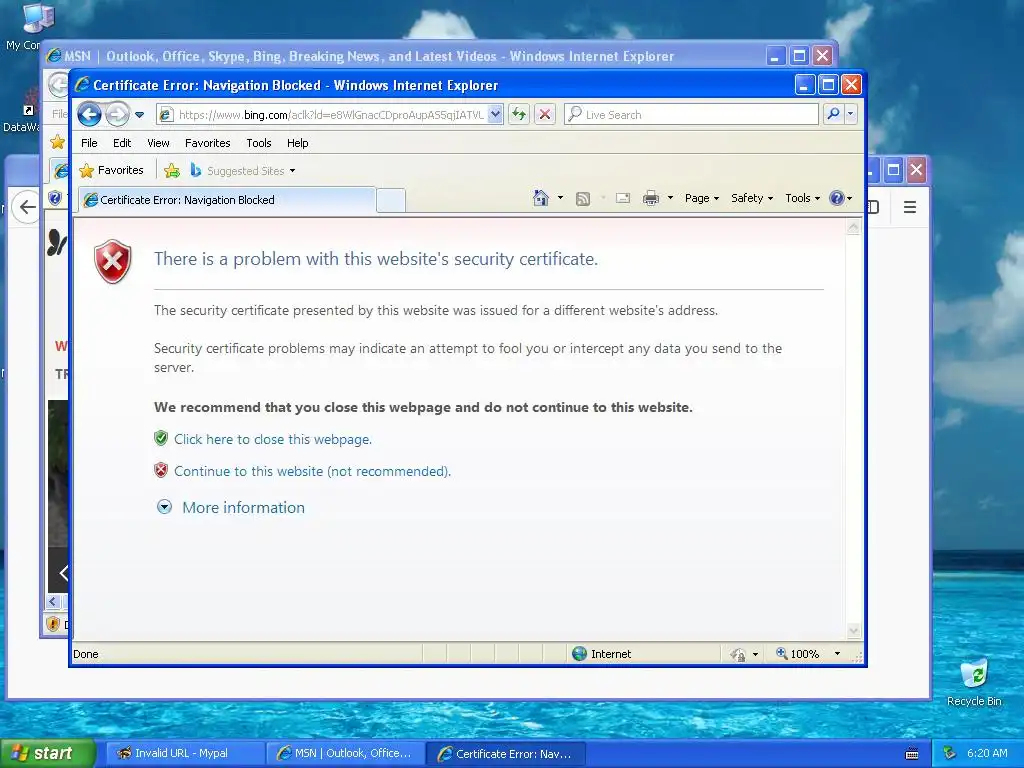Click inside the Live Search box
The height and width of the screenshot is (768, 1024).
point(692,115)
